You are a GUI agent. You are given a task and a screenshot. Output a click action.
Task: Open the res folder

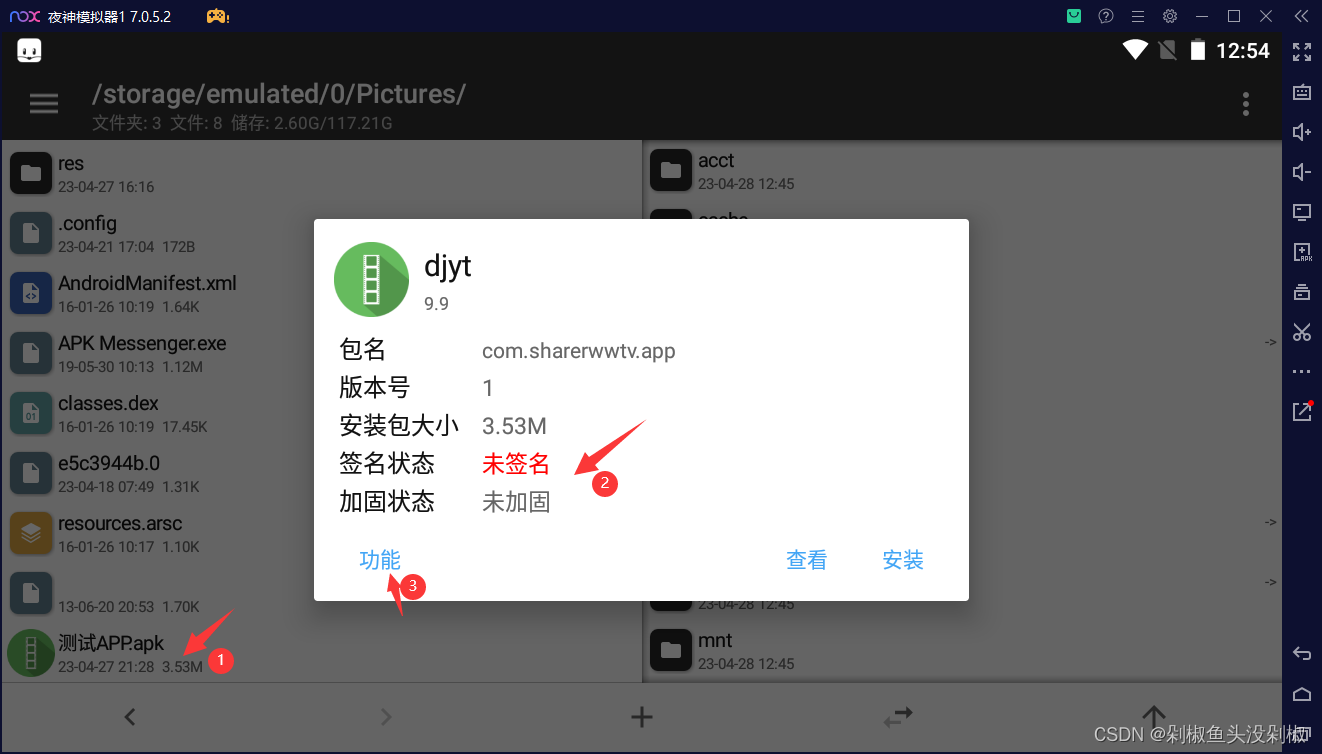coord(321,173)
